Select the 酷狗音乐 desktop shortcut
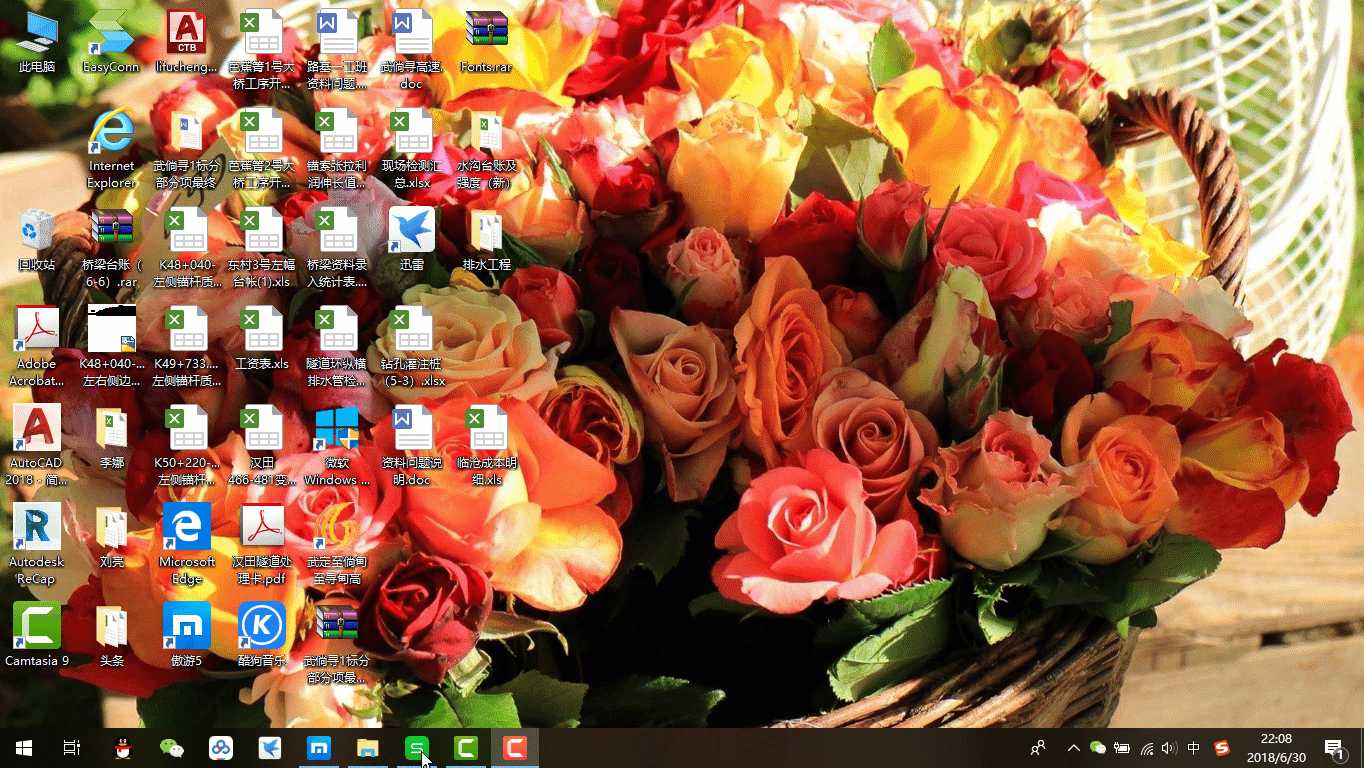1364x768 pixels. (262, 635)
